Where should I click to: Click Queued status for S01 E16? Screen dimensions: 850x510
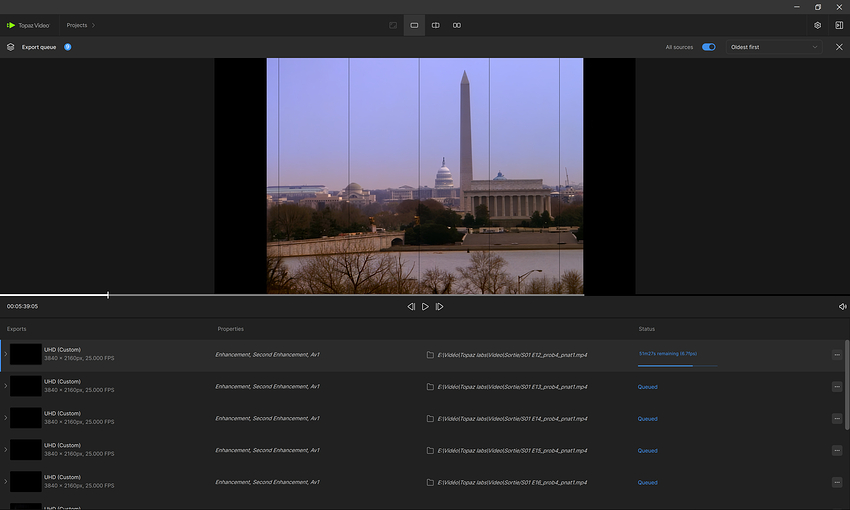tap(647, 482)
